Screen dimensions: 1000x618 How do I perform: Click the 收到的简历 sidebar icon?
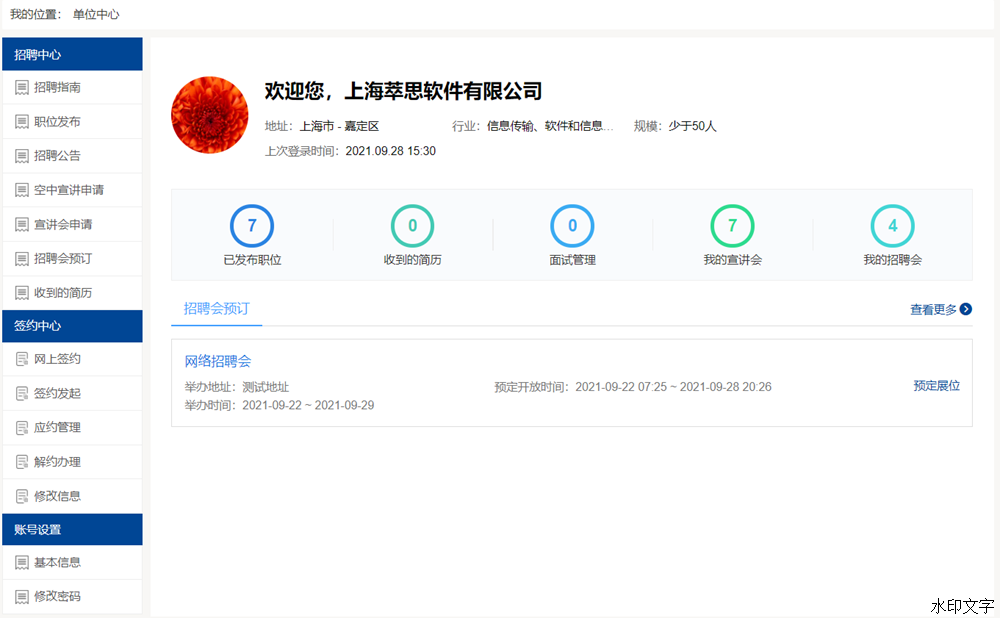click(x=22, y=292)
